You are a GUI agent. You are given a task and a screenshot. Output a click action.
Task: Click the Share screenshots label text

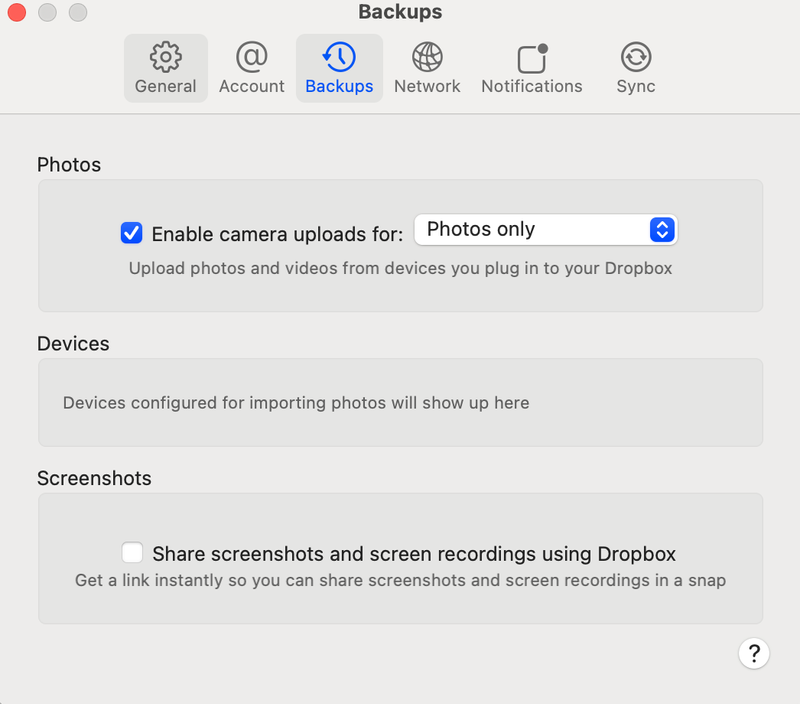[414, 553]
